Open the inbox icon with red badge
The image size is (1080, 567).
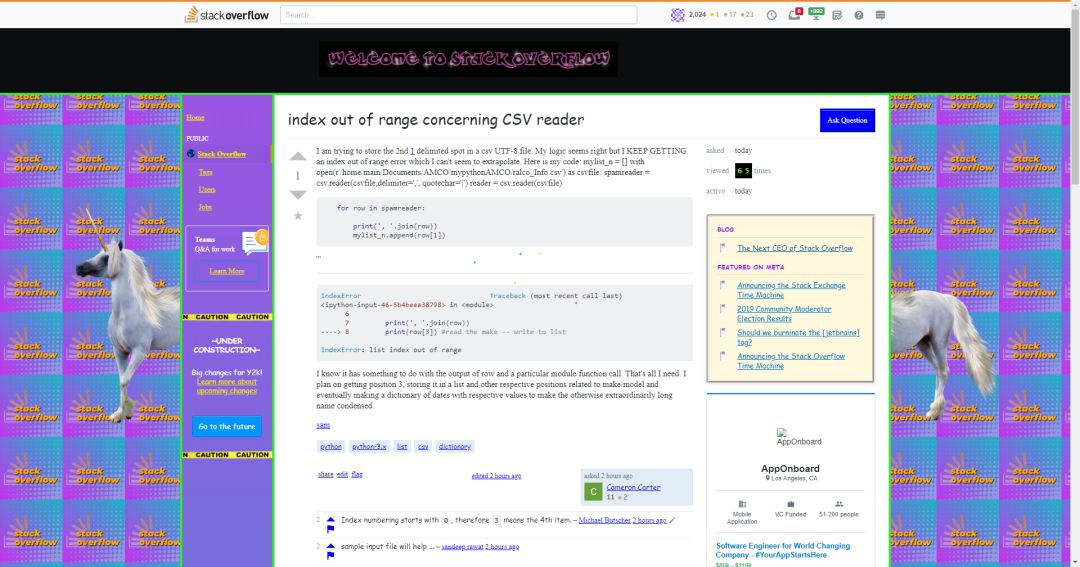[794, 14]
